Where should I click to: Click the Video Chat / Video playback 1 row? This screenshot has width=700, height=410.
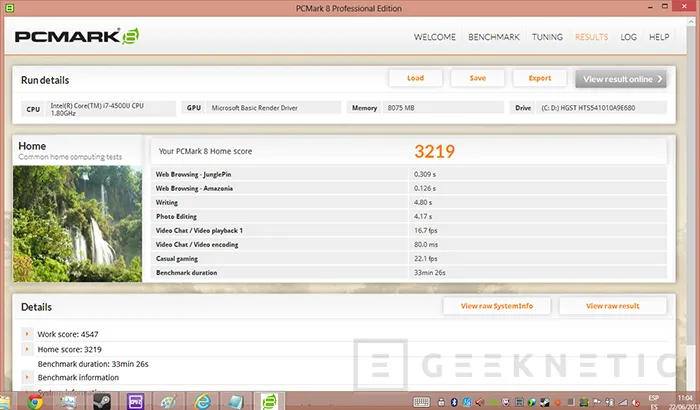click(409, 230)
